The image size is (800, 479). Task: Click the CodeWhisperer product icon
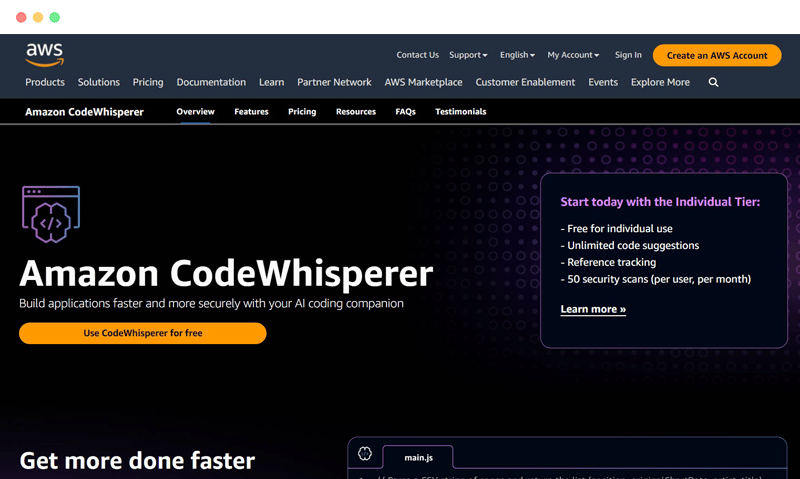(51, 214)
